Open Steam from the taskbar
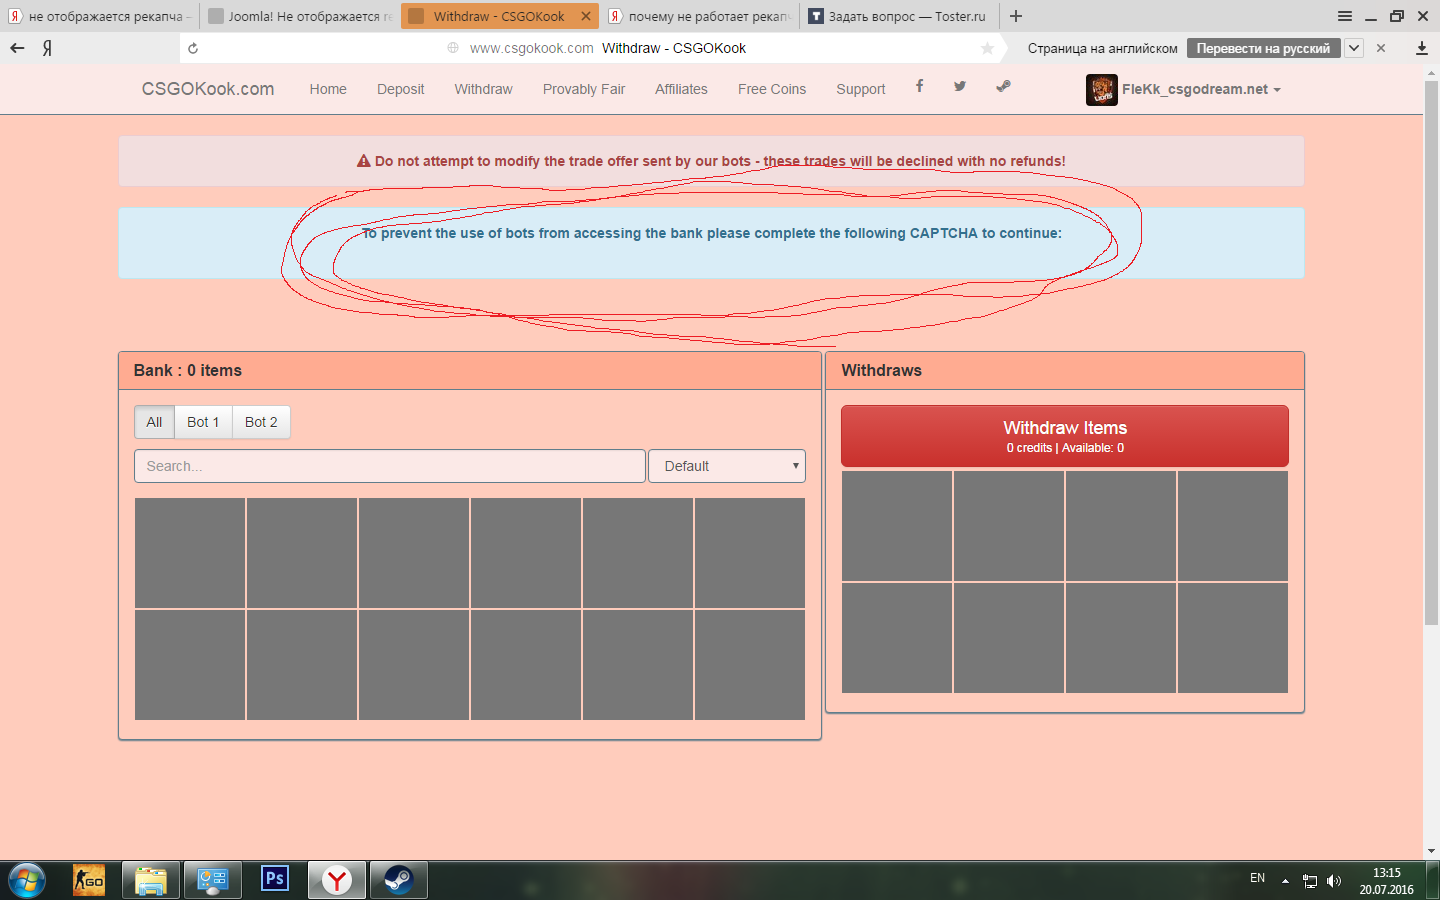1440x900 pixels. (x=399, y=880)
